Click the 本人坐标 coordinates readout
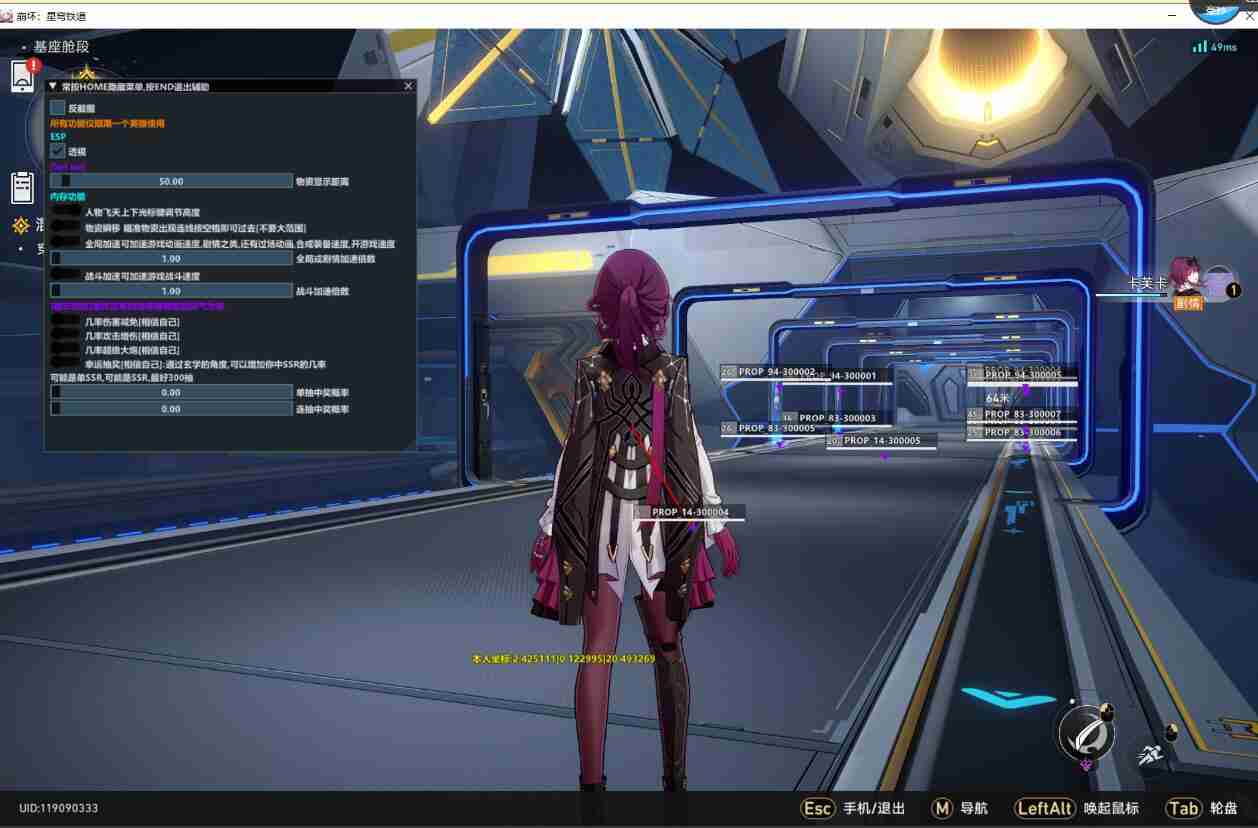 click(563, 659)
